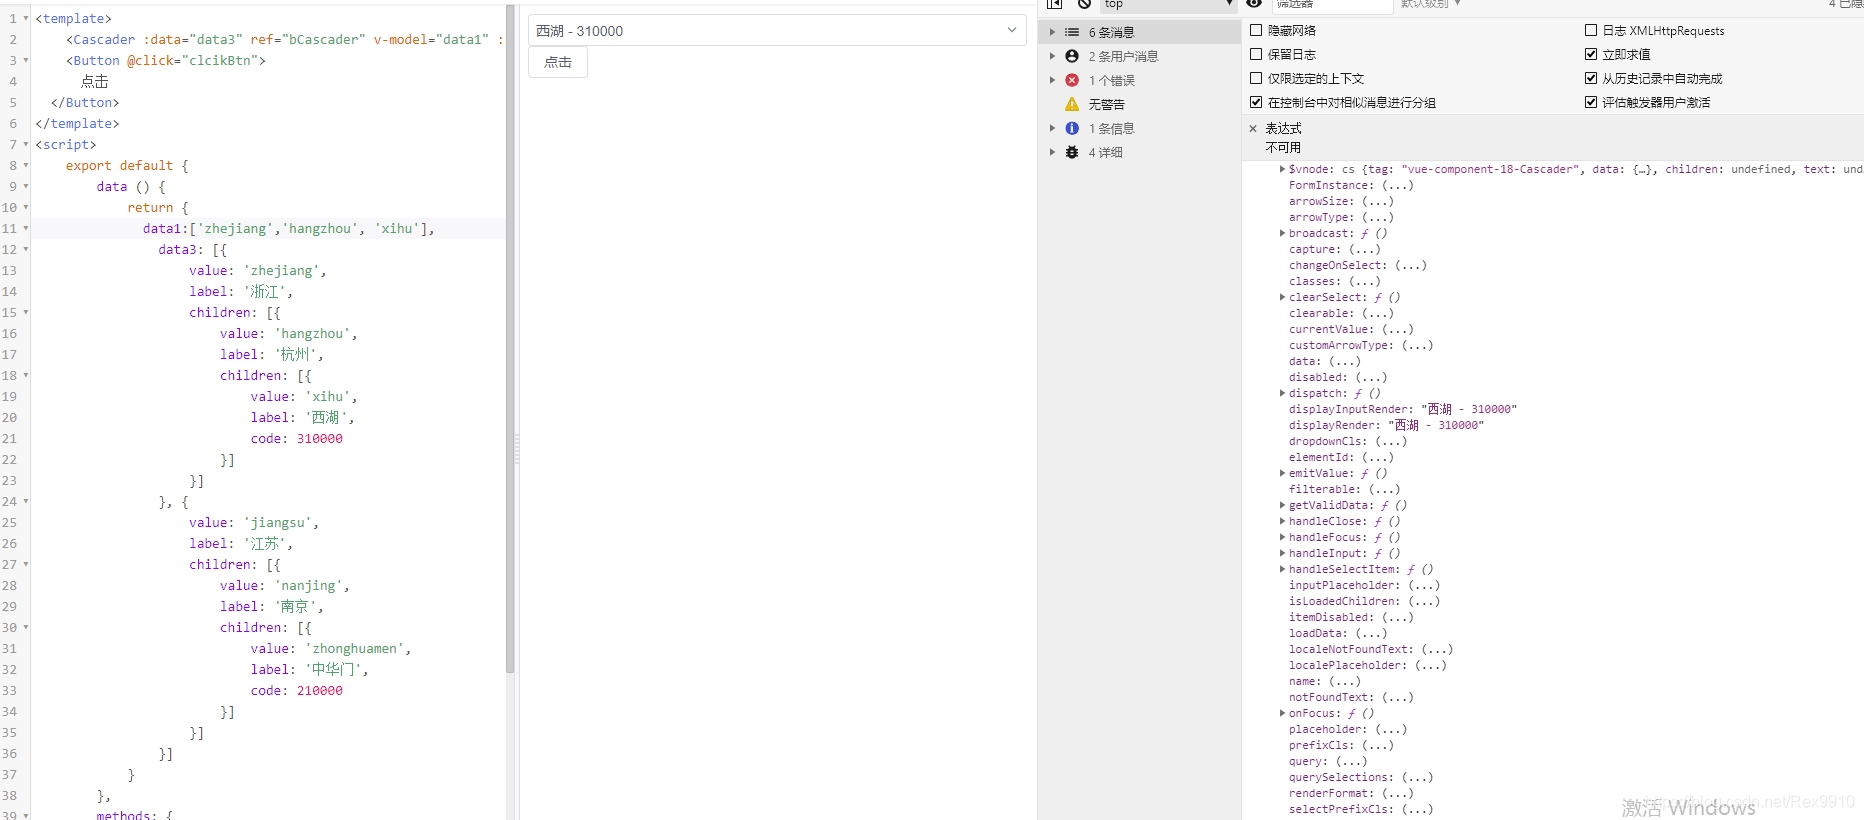Image resolution: width=1864 pixels, height=820 pixels.
Task: Expand the 1 条信息 group
Action: coord(1052,128)
